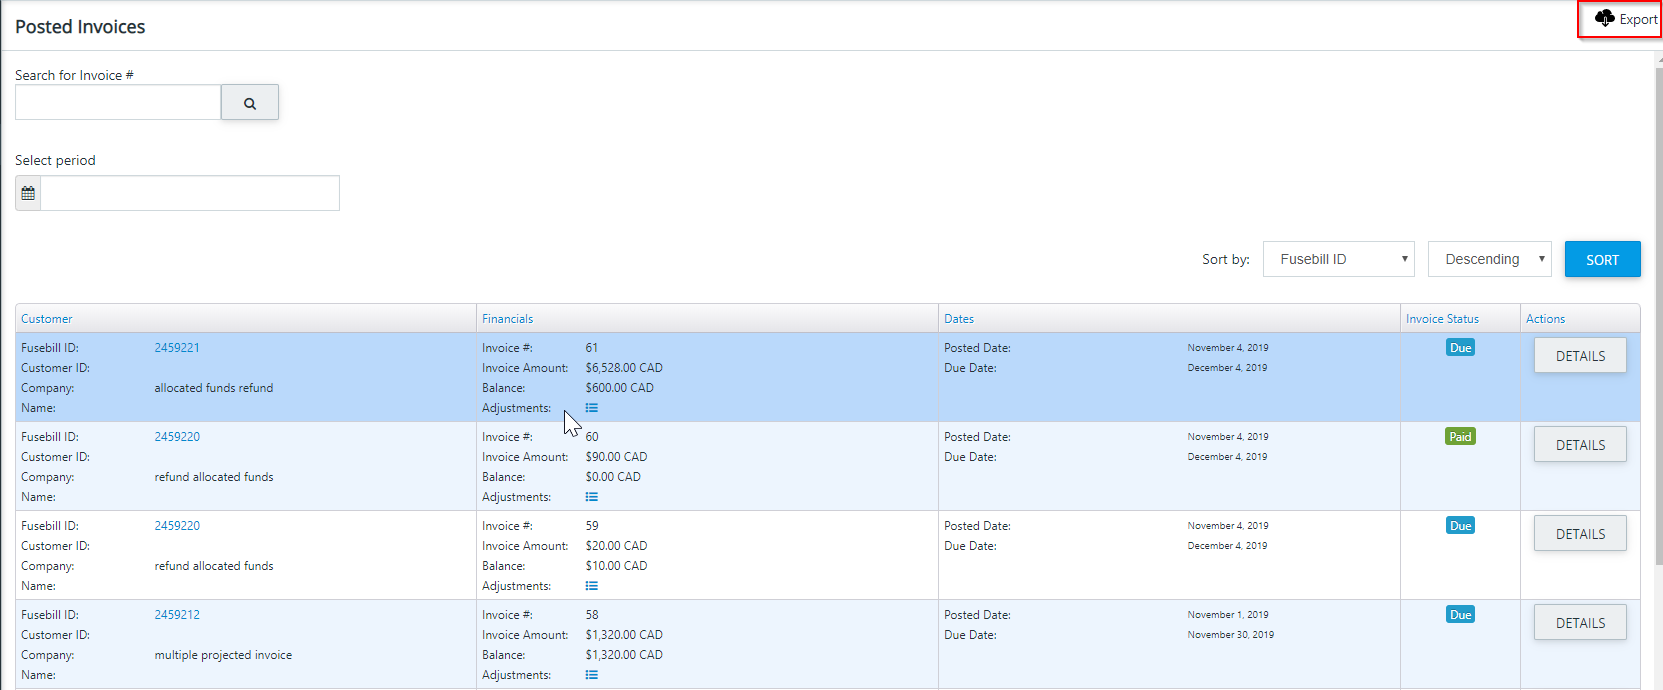Screen dimensions: 1663x690
Task: Open DETAILS for invoice 58
Action: (1580, 623)
